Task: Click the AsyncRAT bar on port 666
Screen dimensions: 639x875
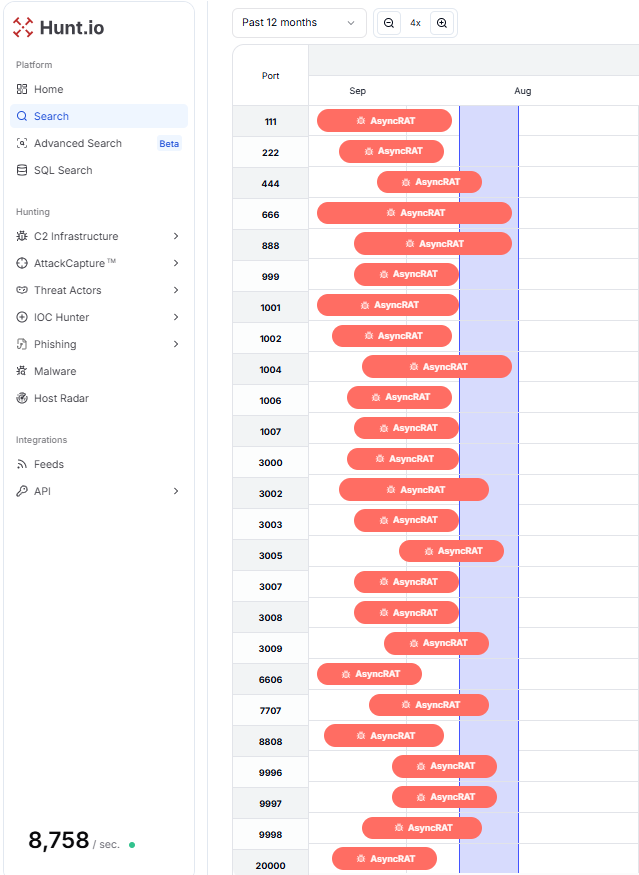Action: click(414, 213)
